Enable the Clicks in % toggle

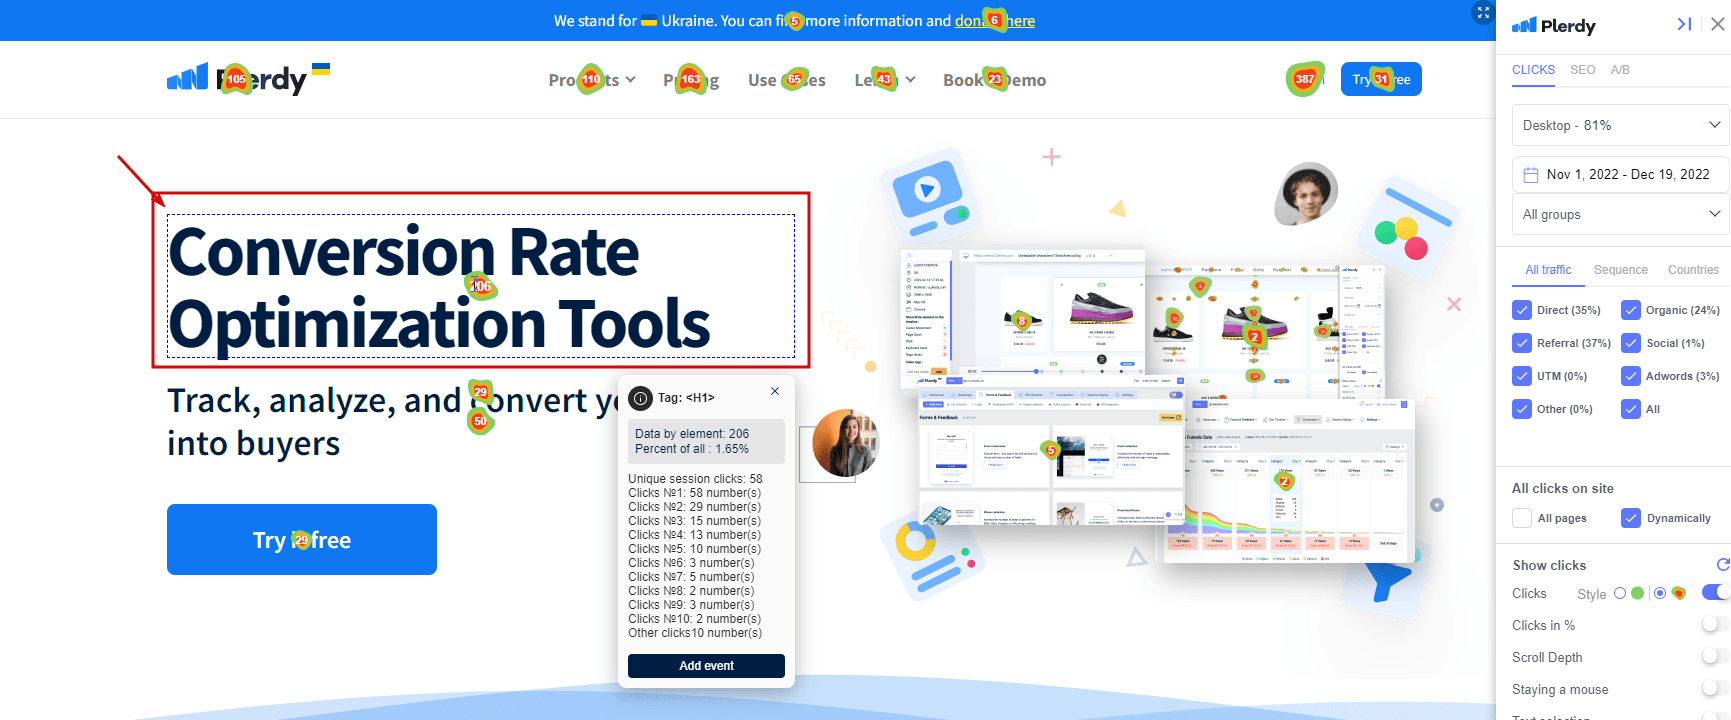pyautogui.click(x=1715, y=624)
